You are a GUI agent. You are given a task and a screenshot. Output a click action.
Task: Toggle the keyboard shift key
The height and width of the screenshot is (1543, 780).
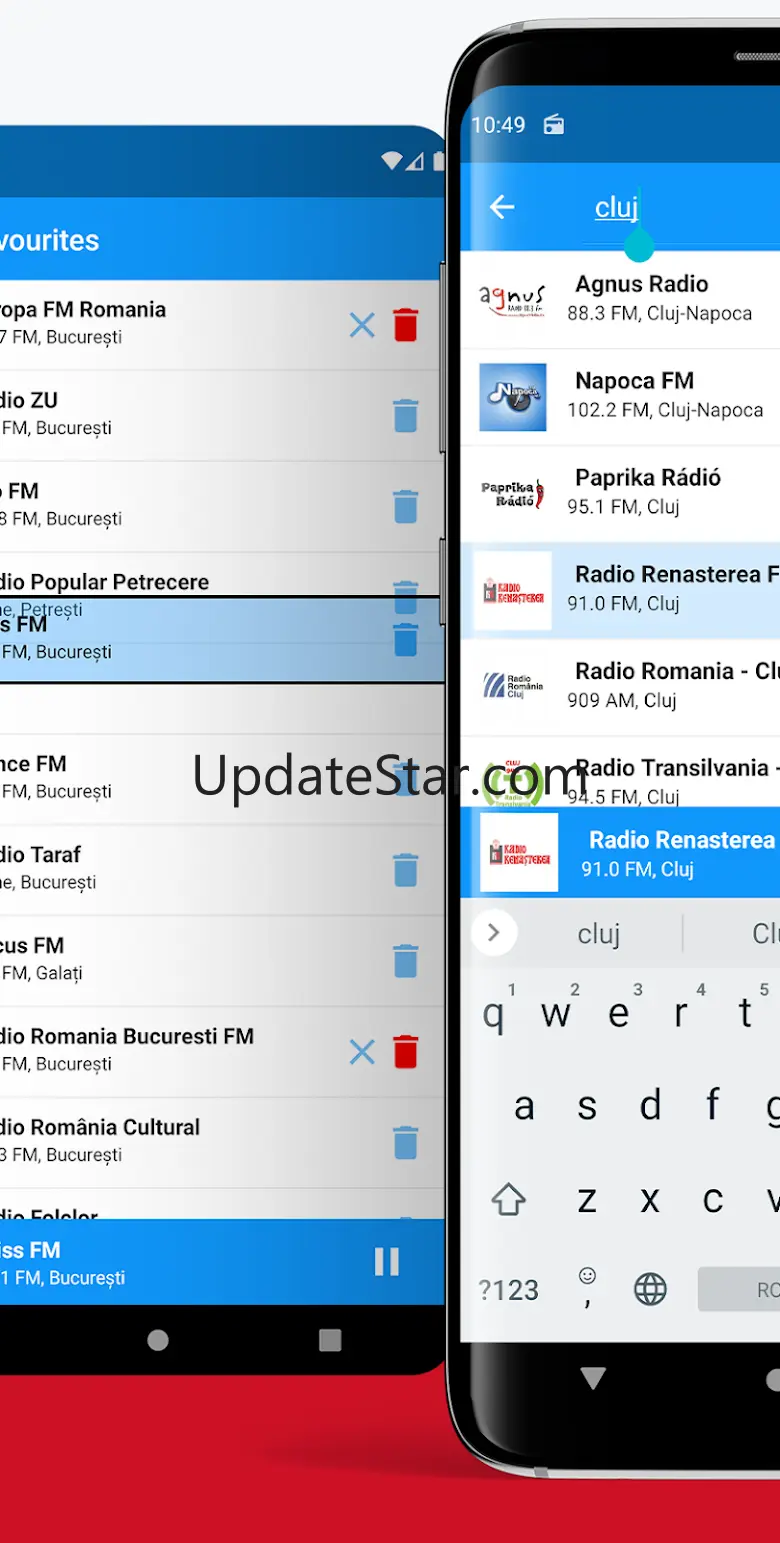509,1199
